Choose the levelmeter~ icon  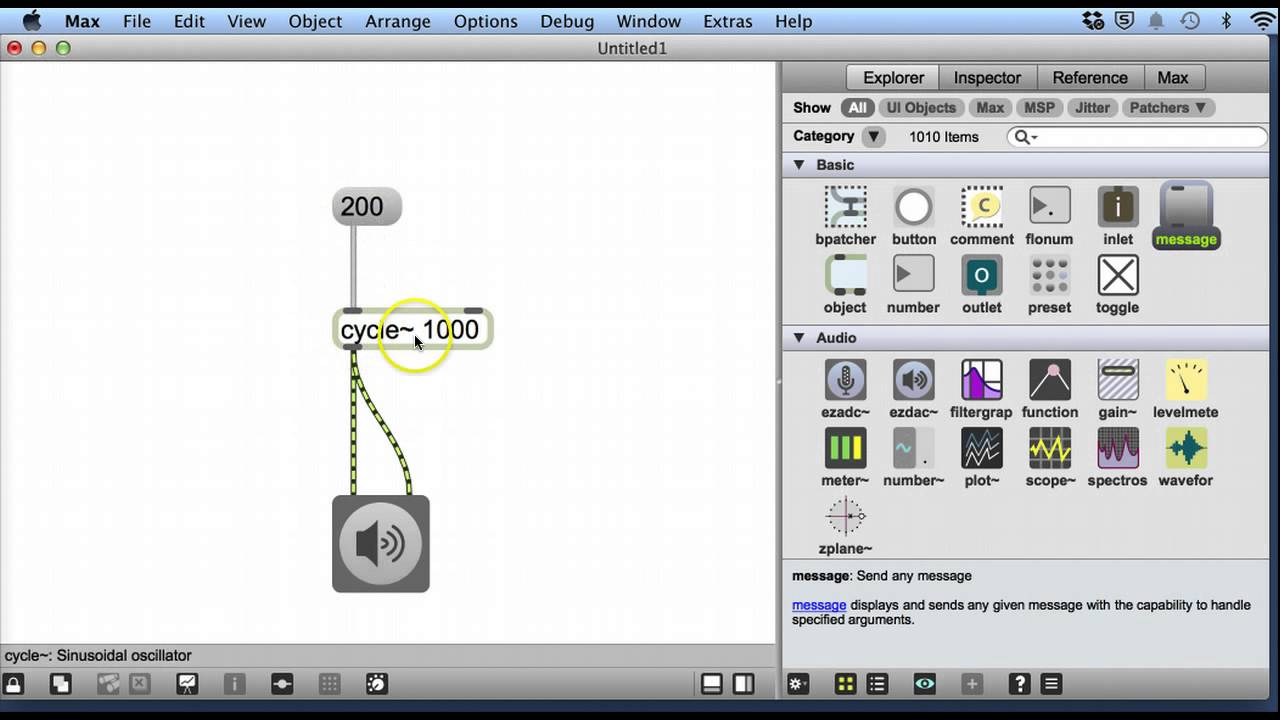pyautogui.click(x=1186, y=380)
